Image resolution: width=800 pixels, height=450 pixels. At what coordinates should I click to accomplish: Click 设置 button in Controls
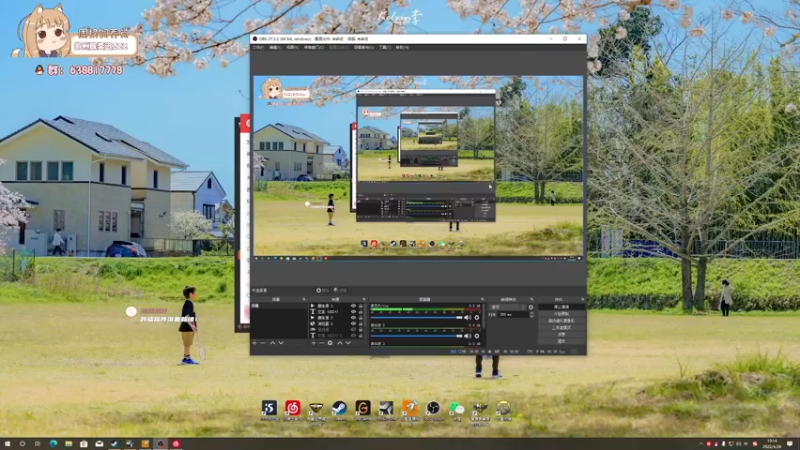[x=562, y=334]
